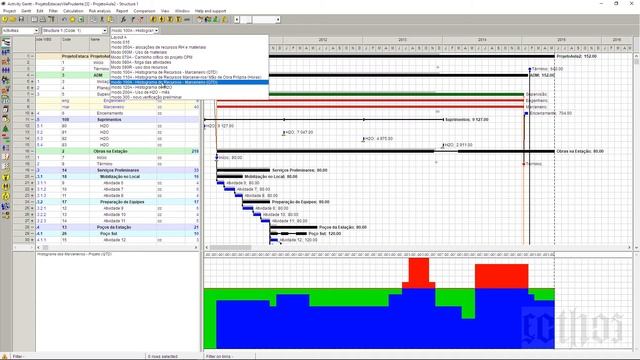Viewport: 640px width, 360px height.
Task: Click the open folder toolbar icon
Action: (x=13, y=19)
